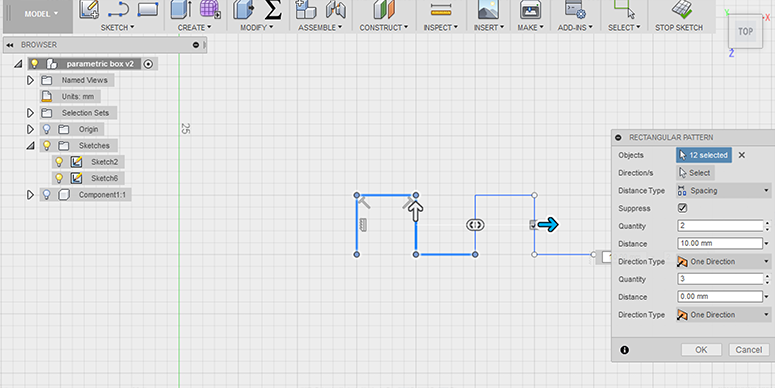The image size is (775, 388).
Task: Click the Offset Plane construct icon
Action: click(384, 9)
